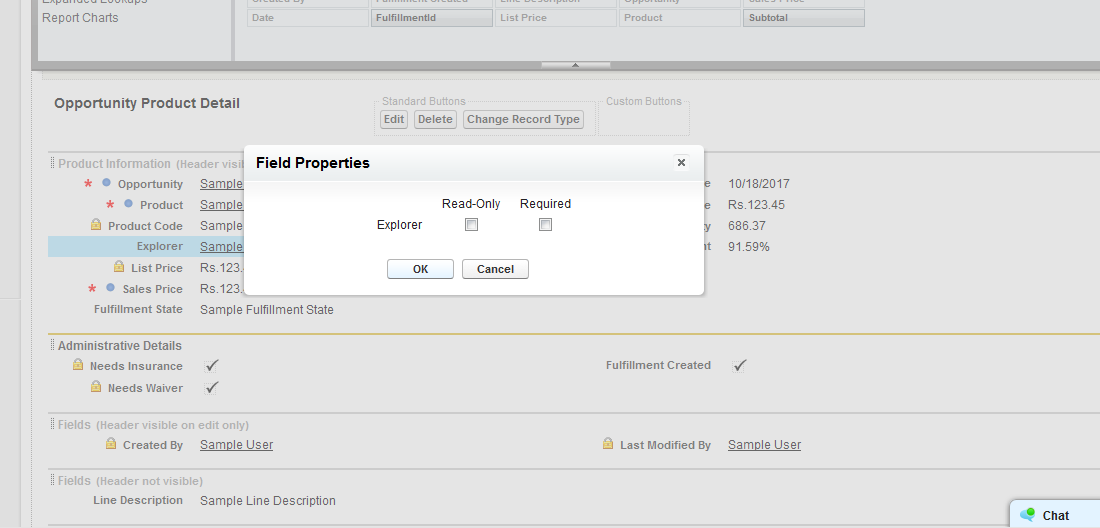This screenshot has width=1100, height=528.
Task: Click the Fulfillment Created checkmark
Action: (x=739, y=365)
